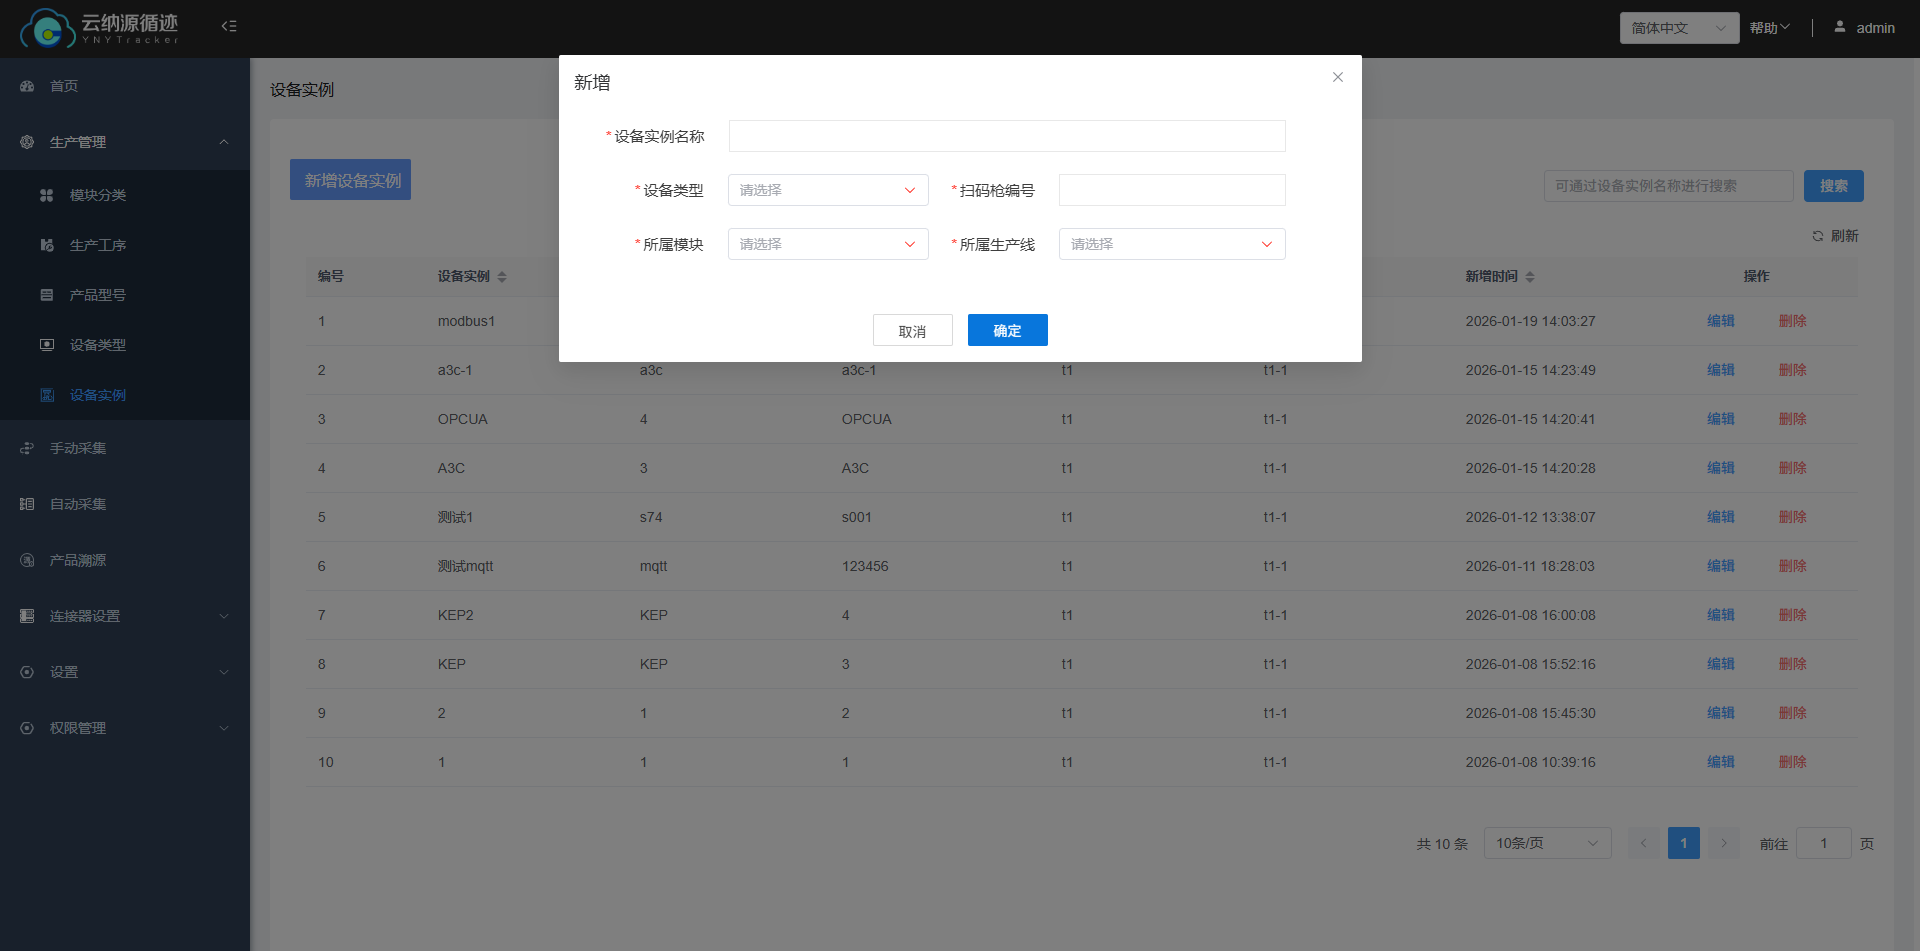Open 产品溯源 in the sidebar
This screenshot has height=951, width=1920.
point(78,560)
